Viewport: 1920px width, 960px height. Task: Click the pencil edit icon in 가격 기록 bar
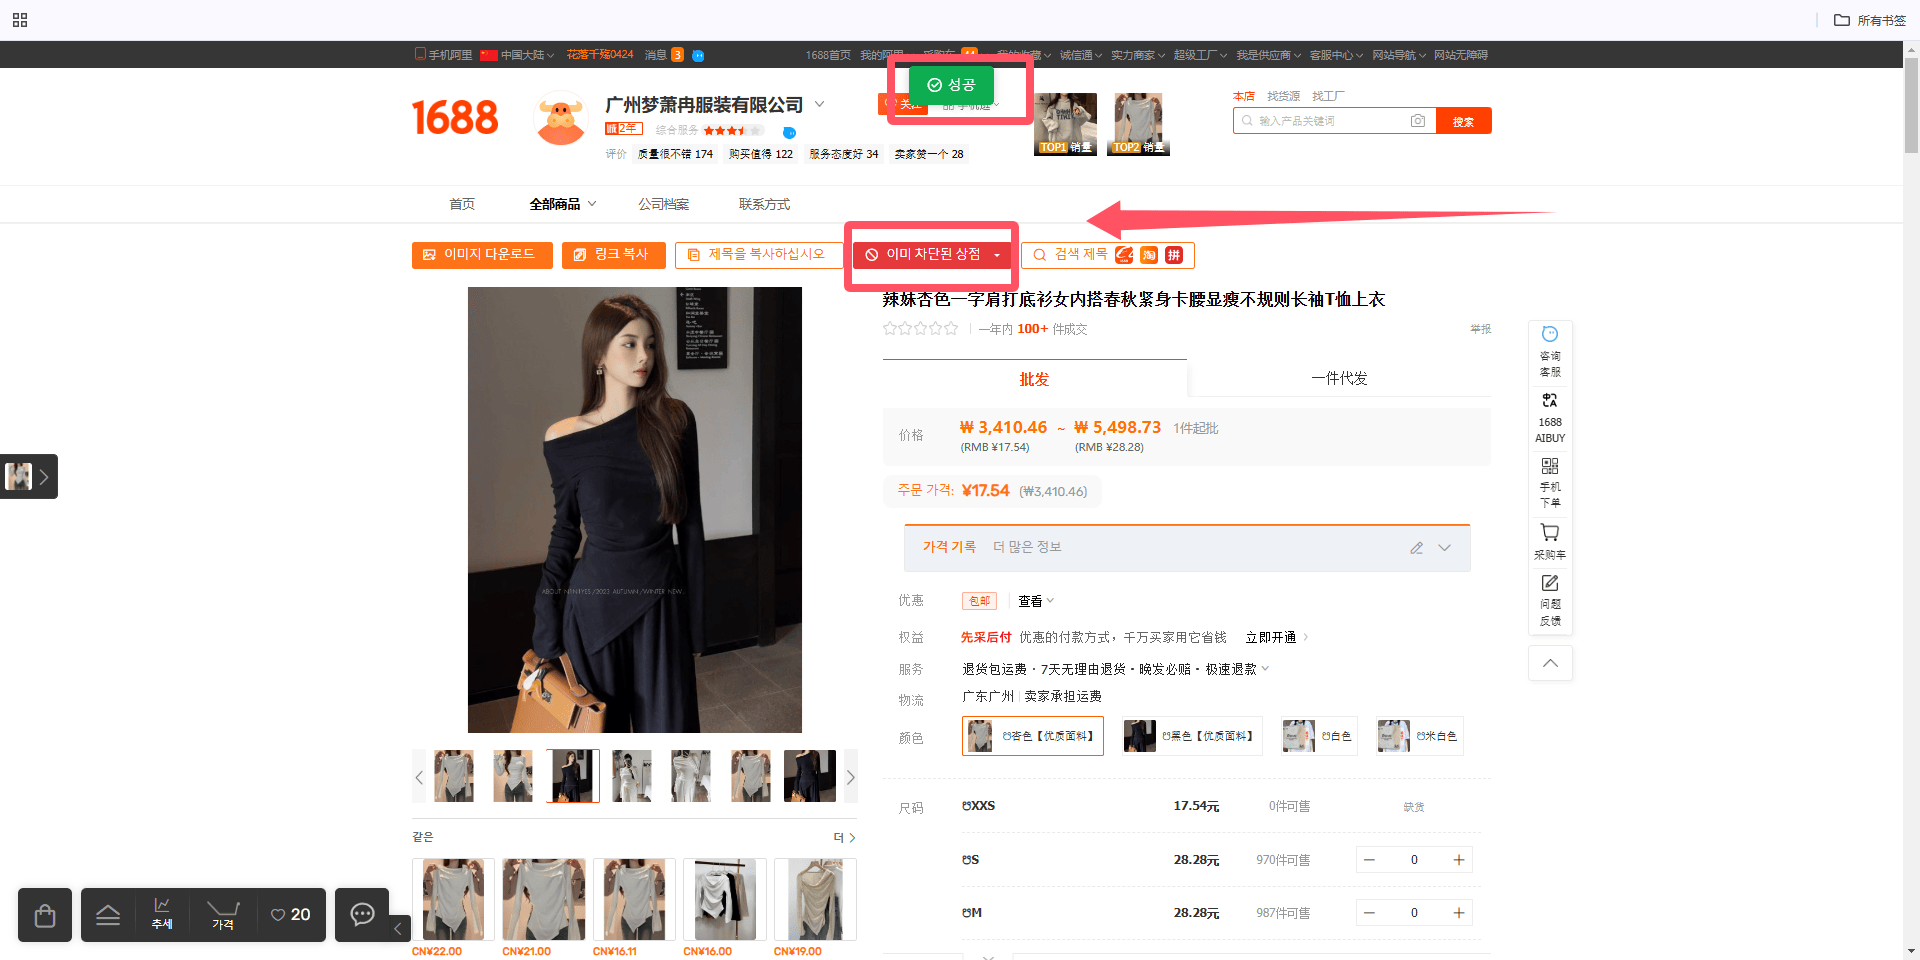click(1416, 548)
